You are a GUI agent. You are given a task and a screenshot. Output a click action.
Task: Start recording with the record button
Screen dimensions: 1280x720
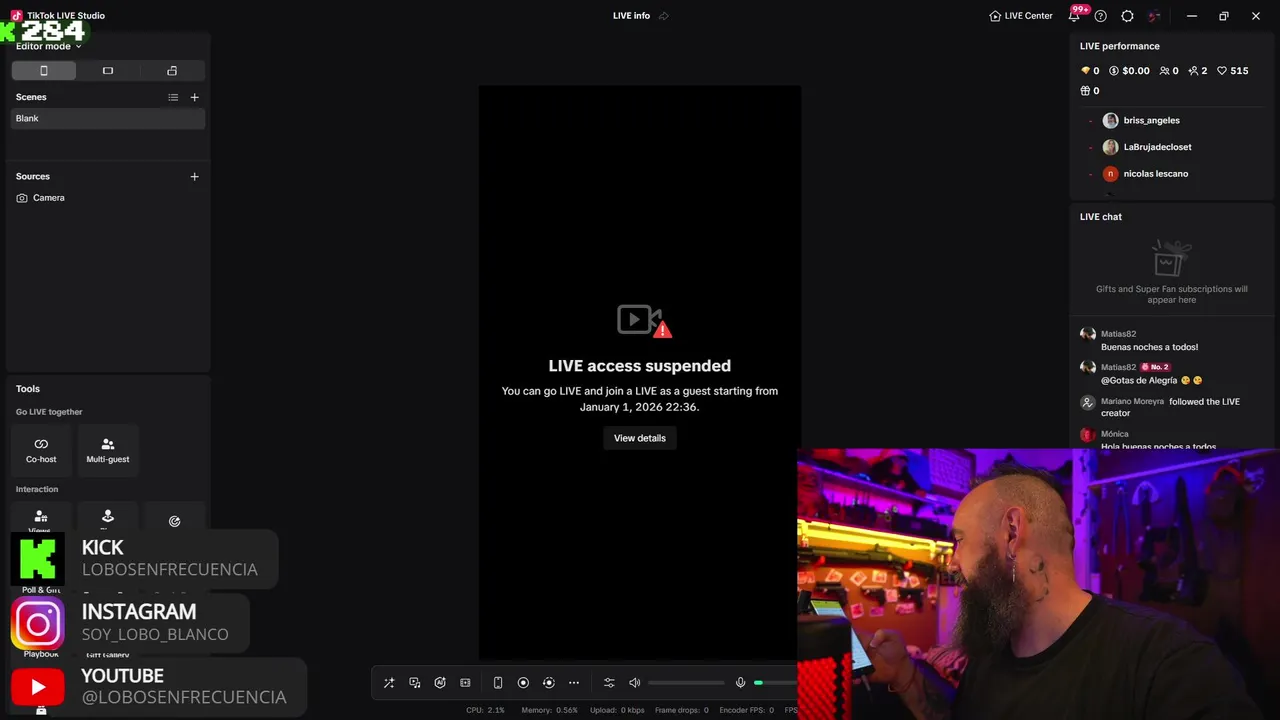pos(523,683)
